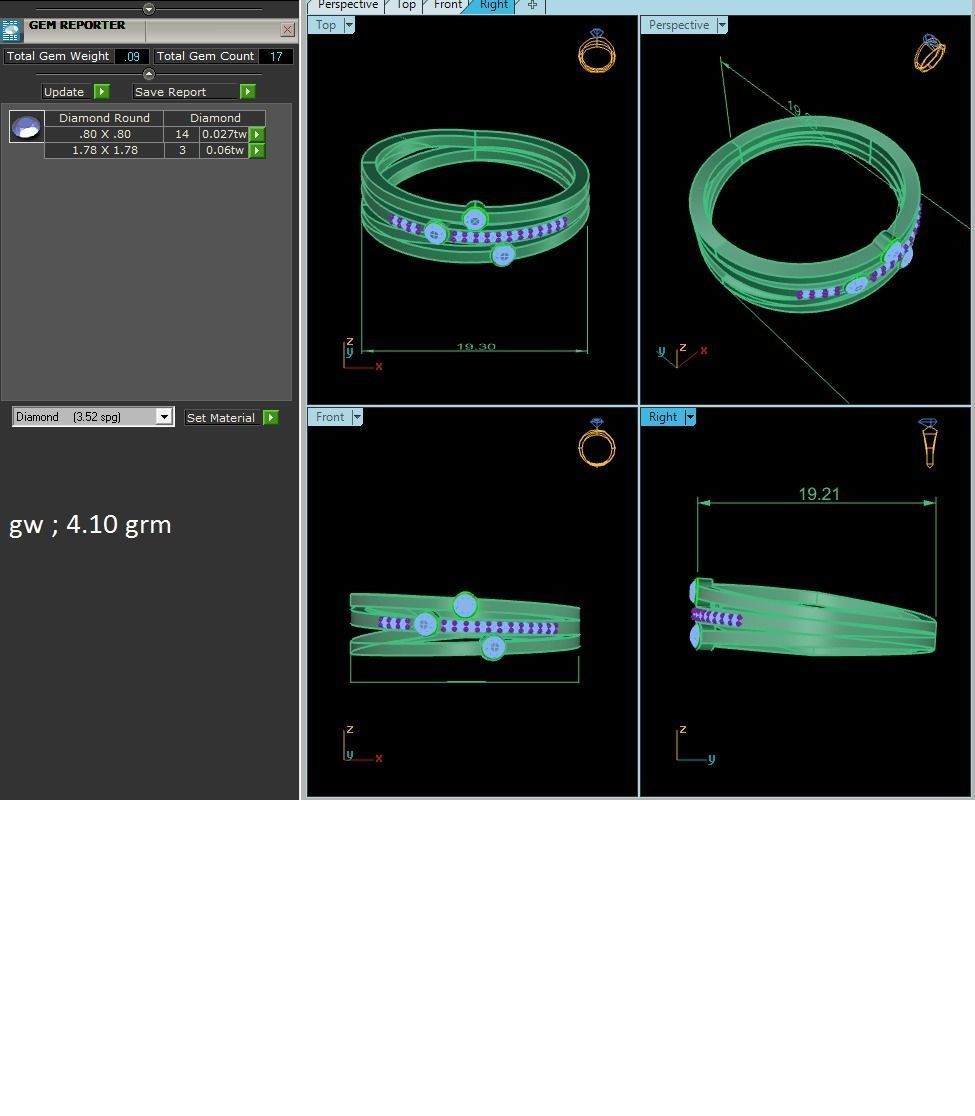Click the 0.06tw weight cell
This screenshot has width=975, height=1116.
pos(224,150)
